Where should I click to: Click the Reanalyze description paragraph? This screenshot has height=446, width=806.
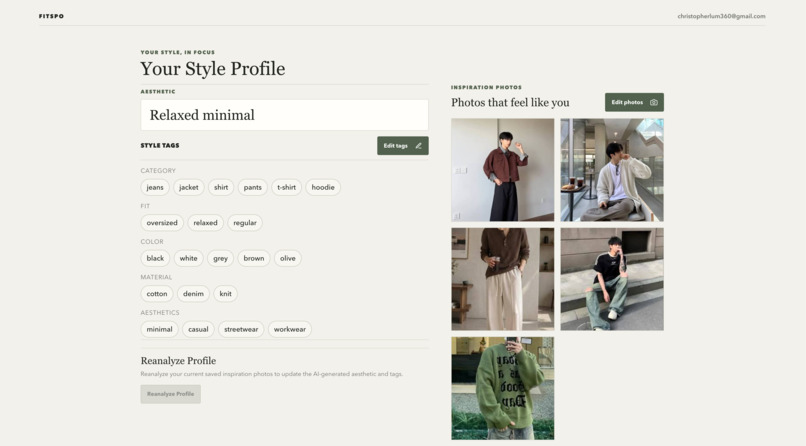pos(271,374)
